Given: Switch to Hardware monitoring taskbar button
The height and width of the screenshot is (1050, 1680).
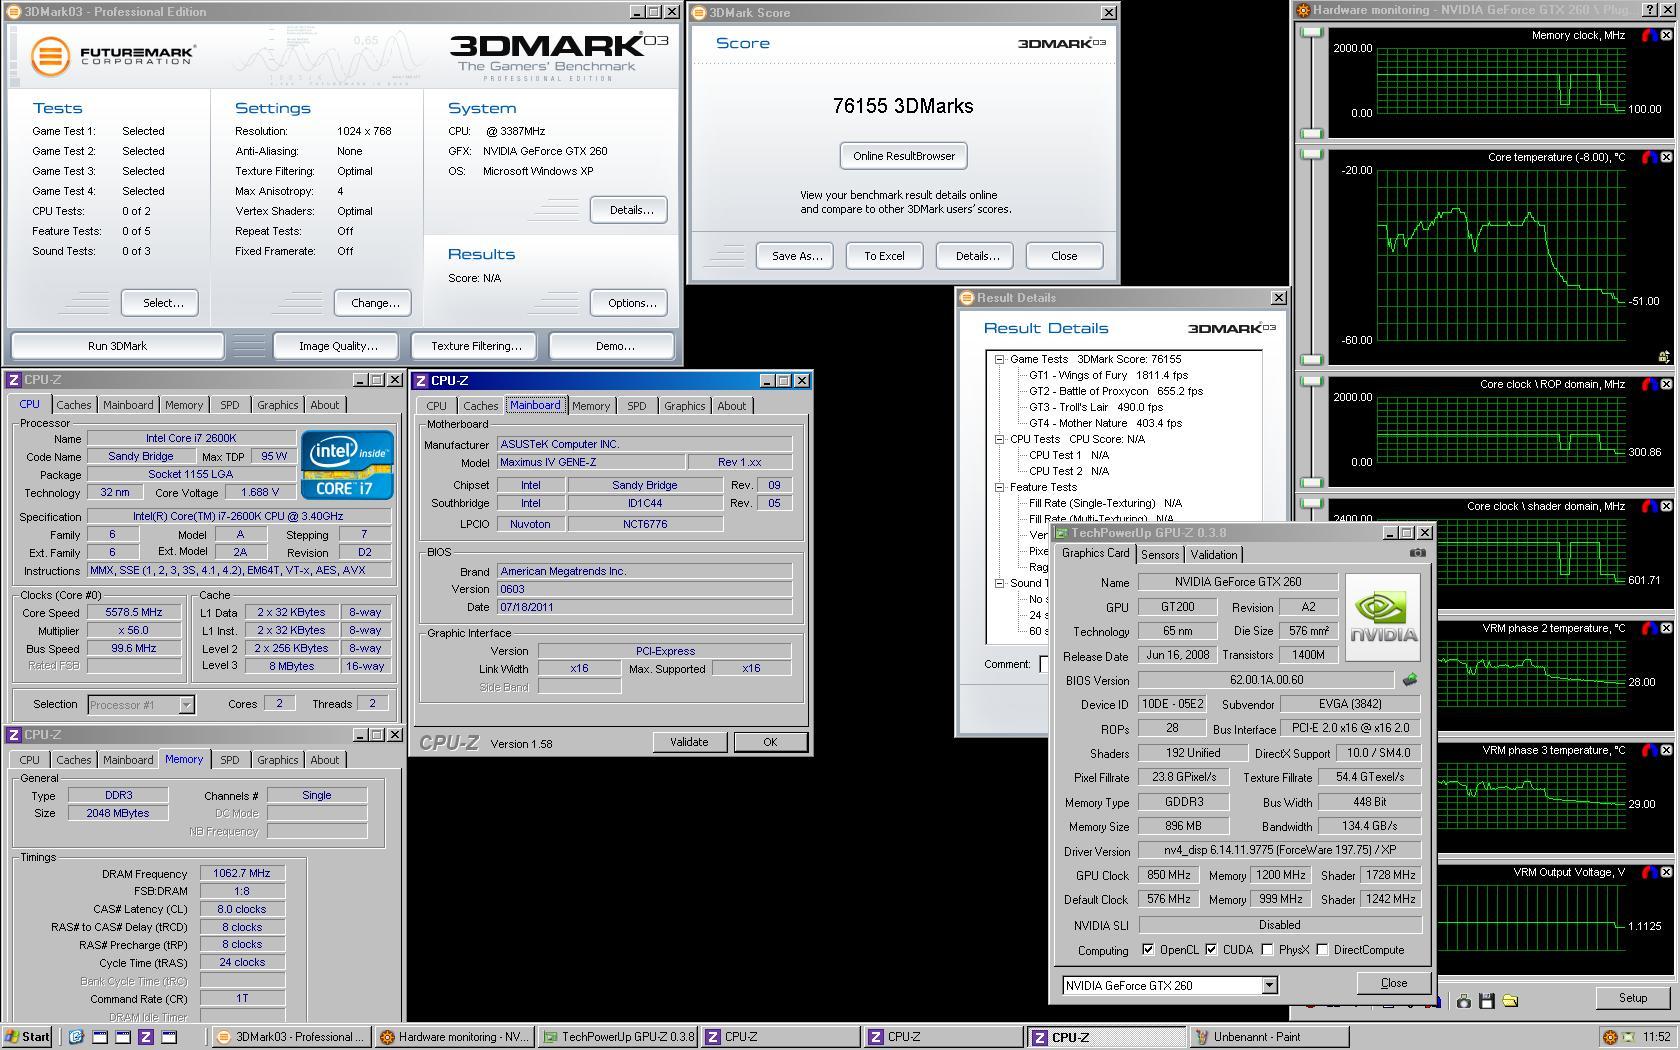Looking at the screenshot, I should [455, 1037].
